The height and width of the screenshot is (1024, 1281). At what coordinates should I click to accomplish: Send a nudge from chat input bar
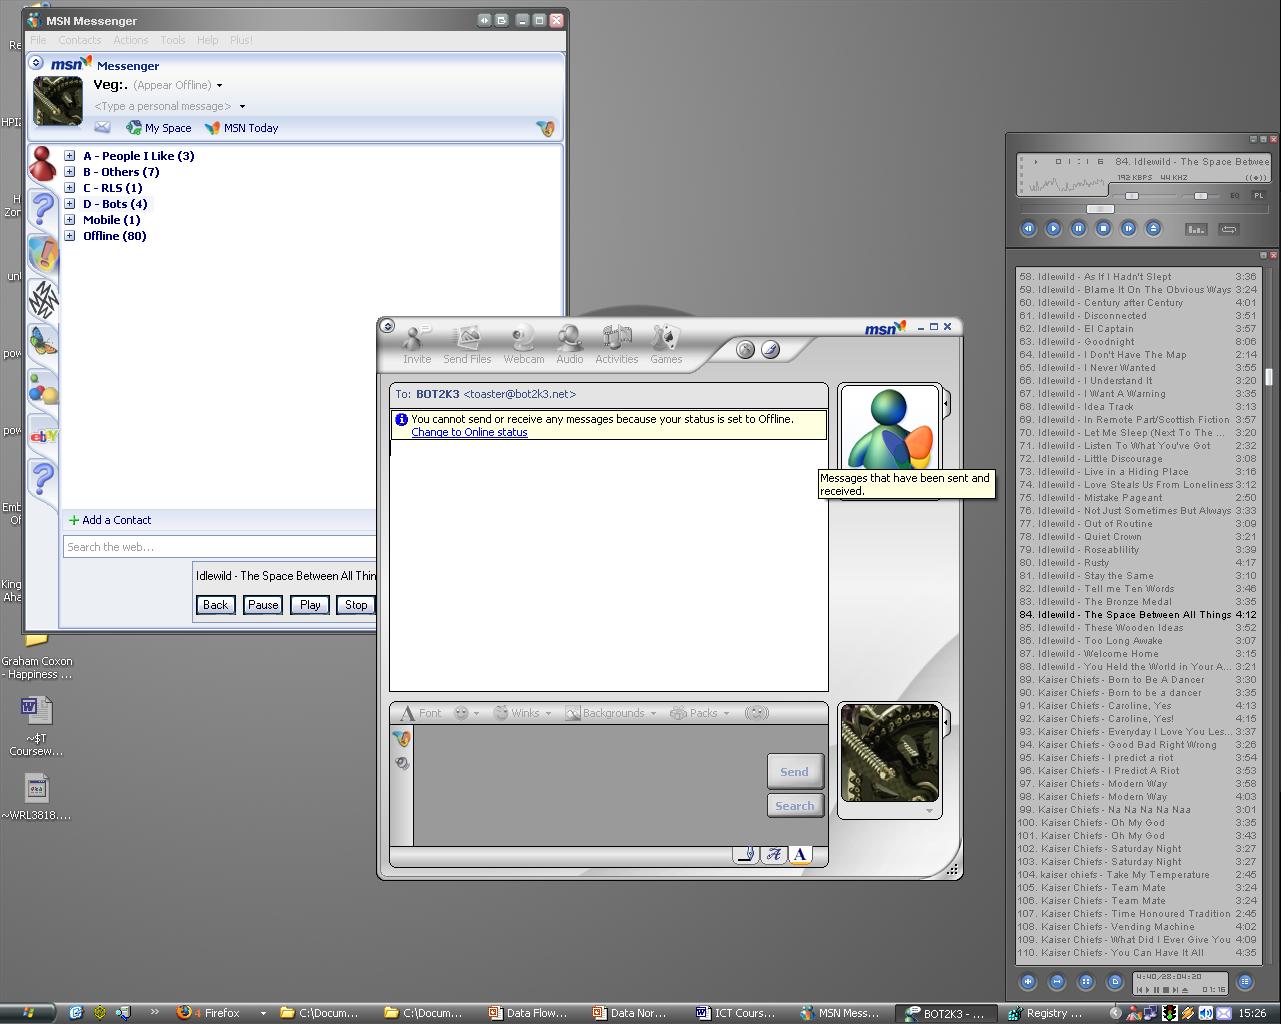point(757,713)
